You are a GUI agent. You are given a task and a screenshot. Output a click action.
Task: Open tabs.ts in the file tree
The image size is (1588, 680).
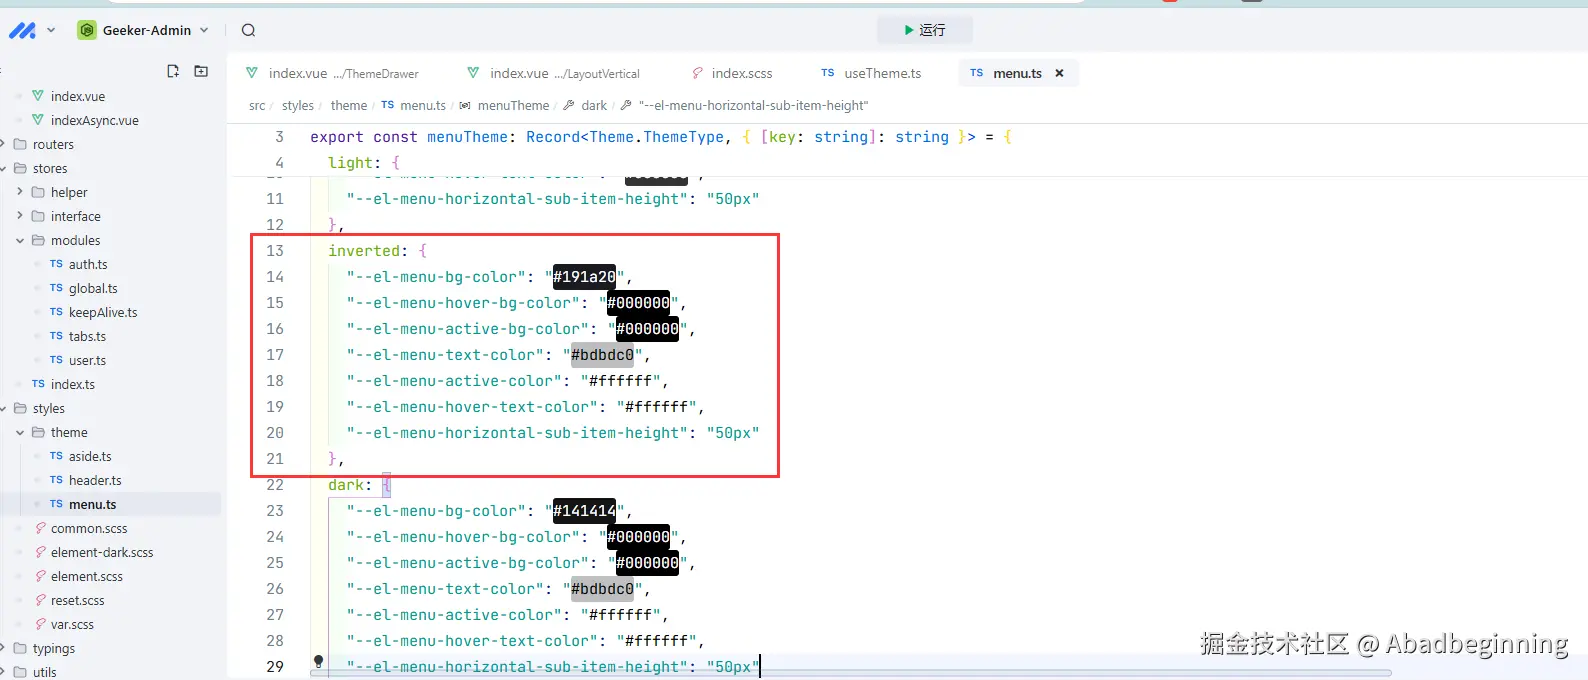[x=87, y=336]
